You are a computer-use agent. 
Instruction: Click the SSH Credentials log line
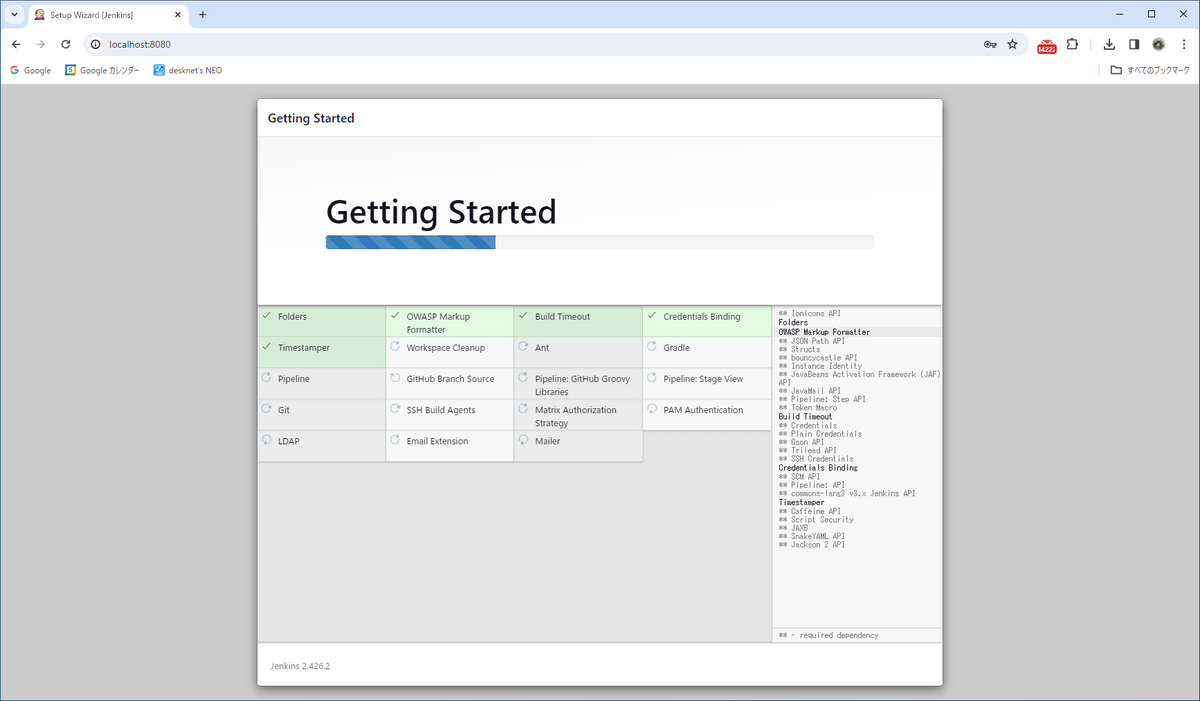[x=816, y=459]
